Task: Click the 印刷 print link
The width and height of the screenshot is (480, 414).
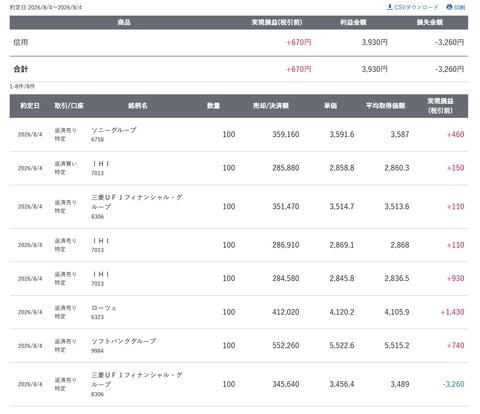Action: tap(456, 7)
